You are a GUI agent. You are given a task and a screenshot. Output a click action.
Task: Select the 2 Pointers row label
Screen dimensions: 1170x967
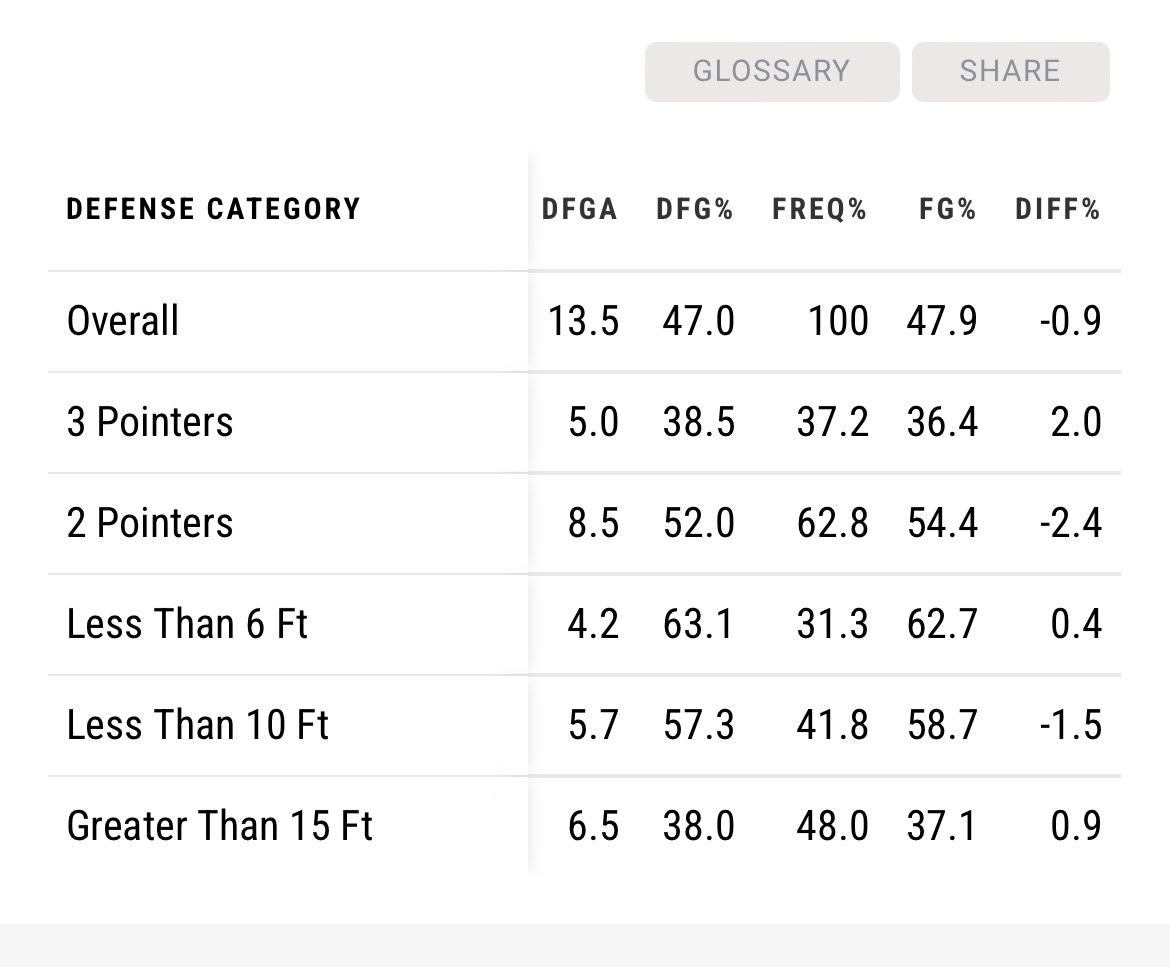click(150, 523)
